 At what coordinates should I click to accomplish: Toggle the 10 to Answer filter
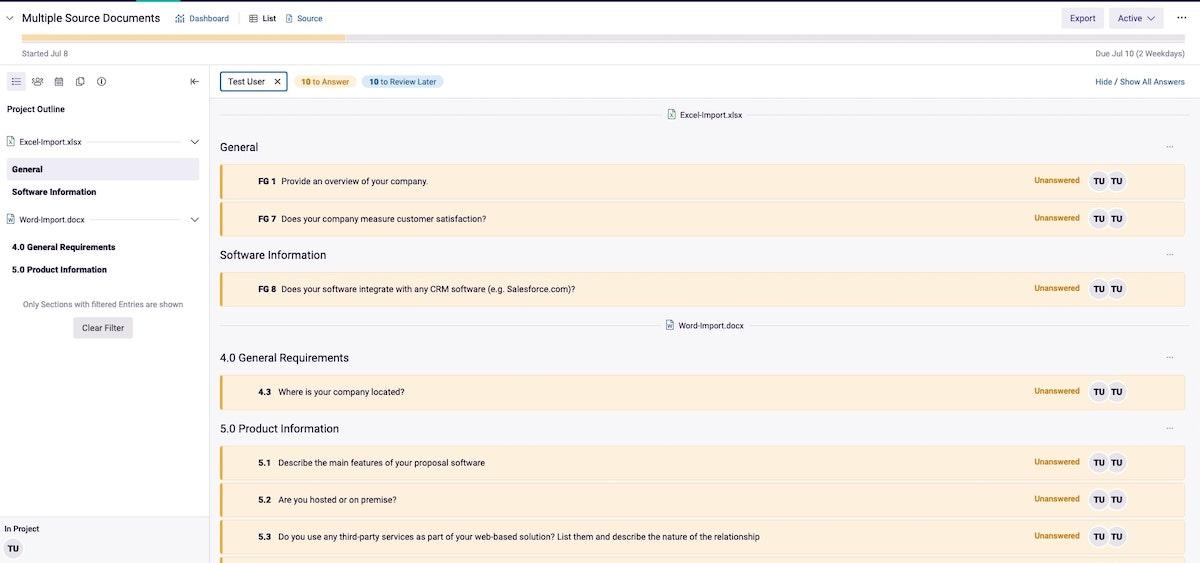tap(325, 82)
